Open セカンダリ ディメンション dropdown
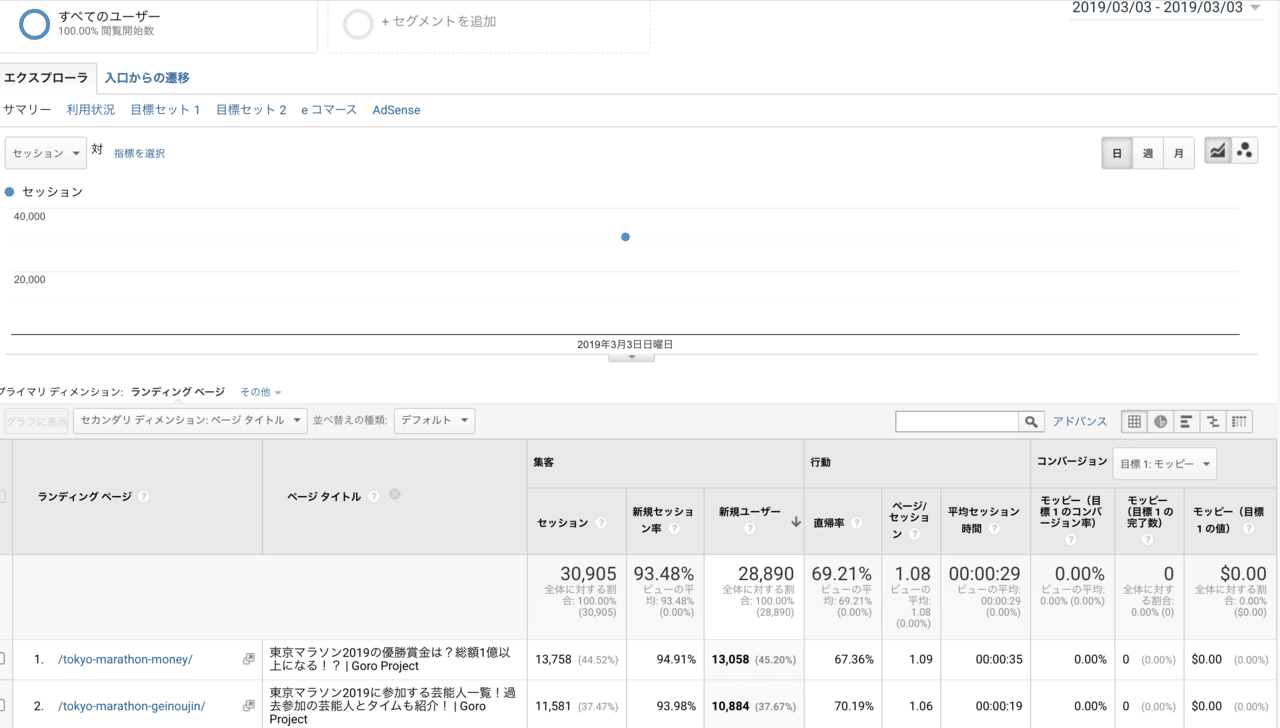The width and height of the screenshot is (1280, 728). click(190, 421)
